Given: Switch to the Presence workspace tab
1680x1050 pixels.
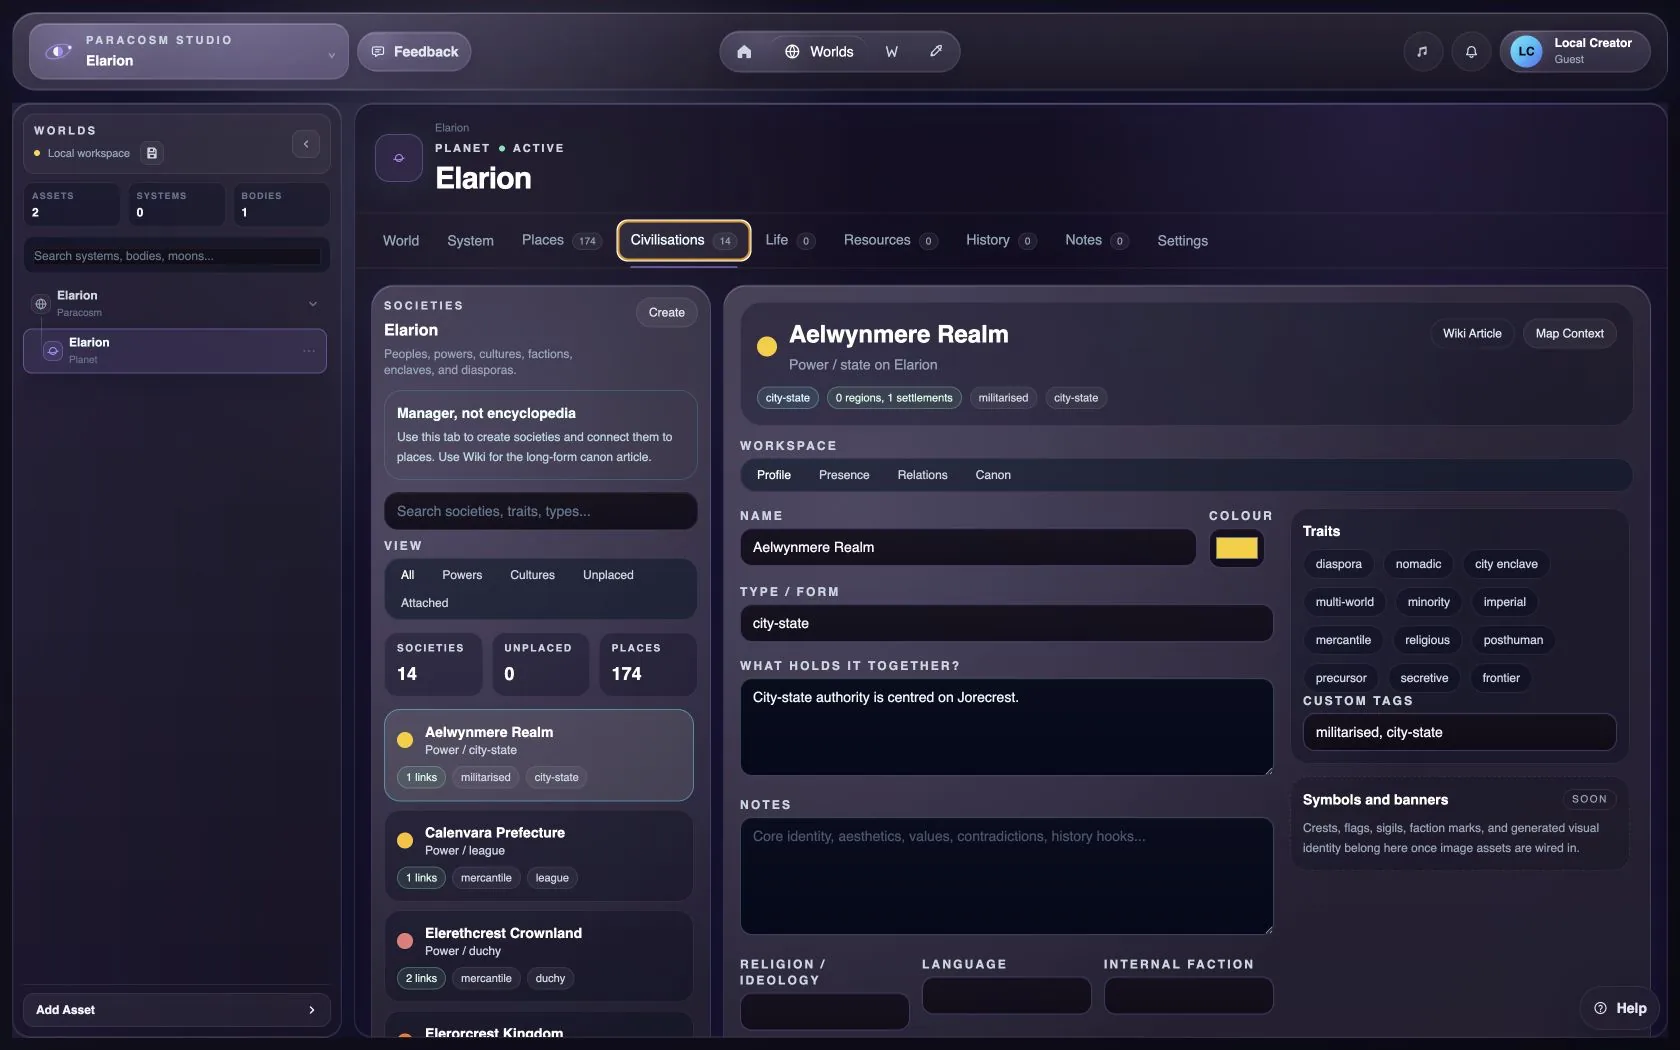Looking at the screenshot, I should point(844,475).
